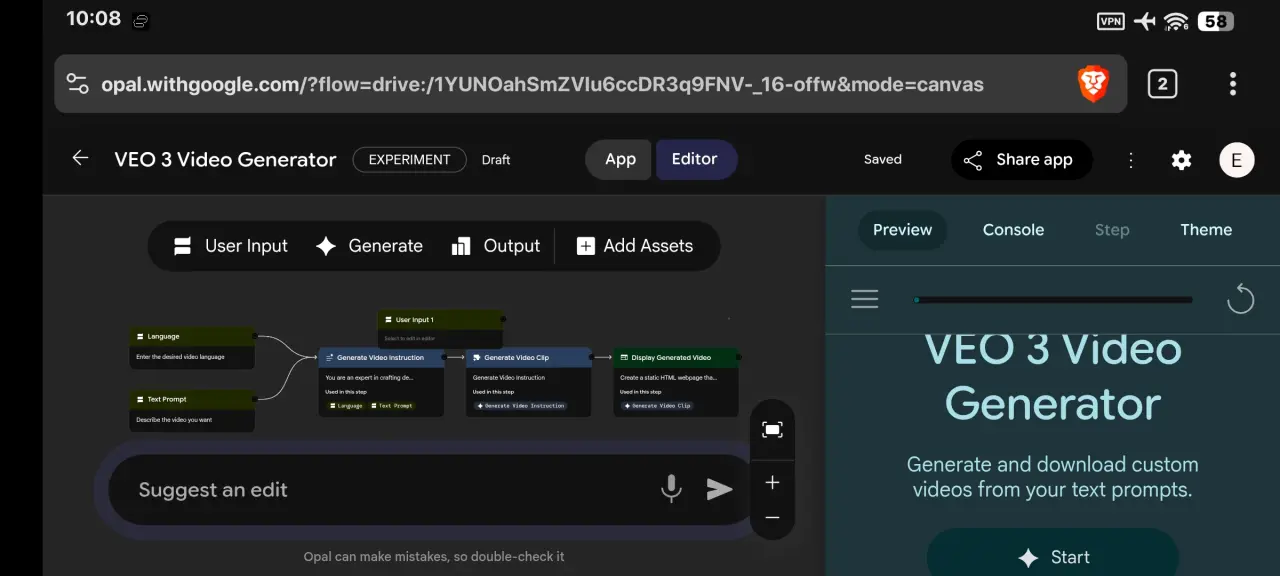Click the Draft status label
The image size is (1280, 576).
[x=496, y=160]
